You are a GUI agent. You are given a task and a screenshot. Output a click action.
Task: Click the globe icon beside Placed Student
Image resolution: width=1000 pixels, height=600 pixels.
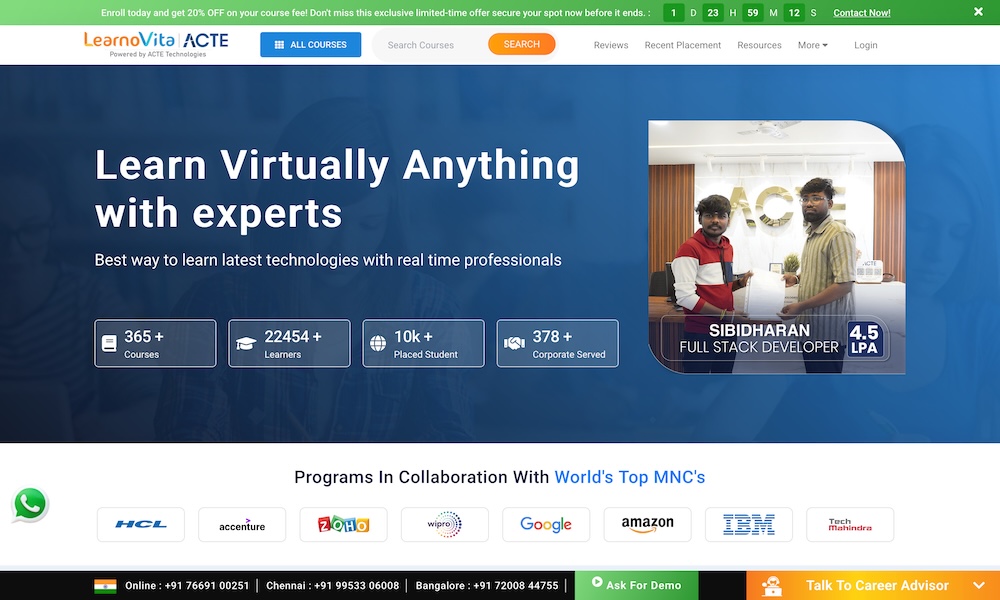tap(378, 344)
